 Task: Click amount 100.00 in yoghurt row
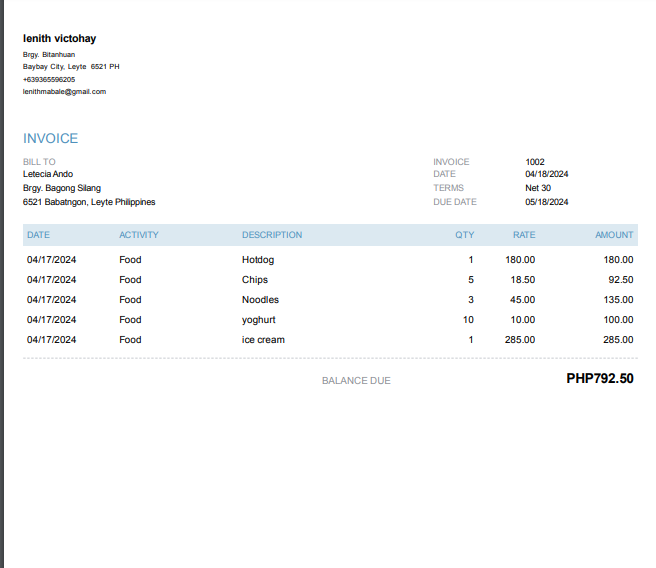tap(618, 320)
